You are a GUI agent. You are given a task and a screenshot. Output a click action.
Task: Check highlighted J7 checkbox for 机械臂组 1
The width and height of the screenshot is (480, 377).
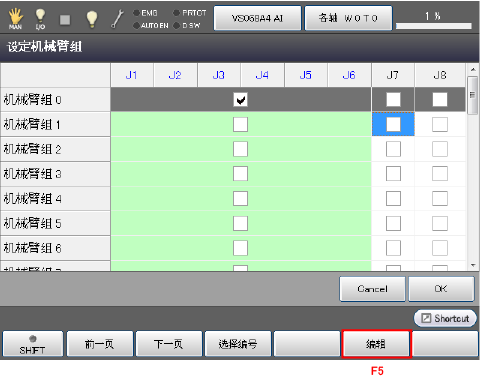pyautogui.click(x=393, y=124)
